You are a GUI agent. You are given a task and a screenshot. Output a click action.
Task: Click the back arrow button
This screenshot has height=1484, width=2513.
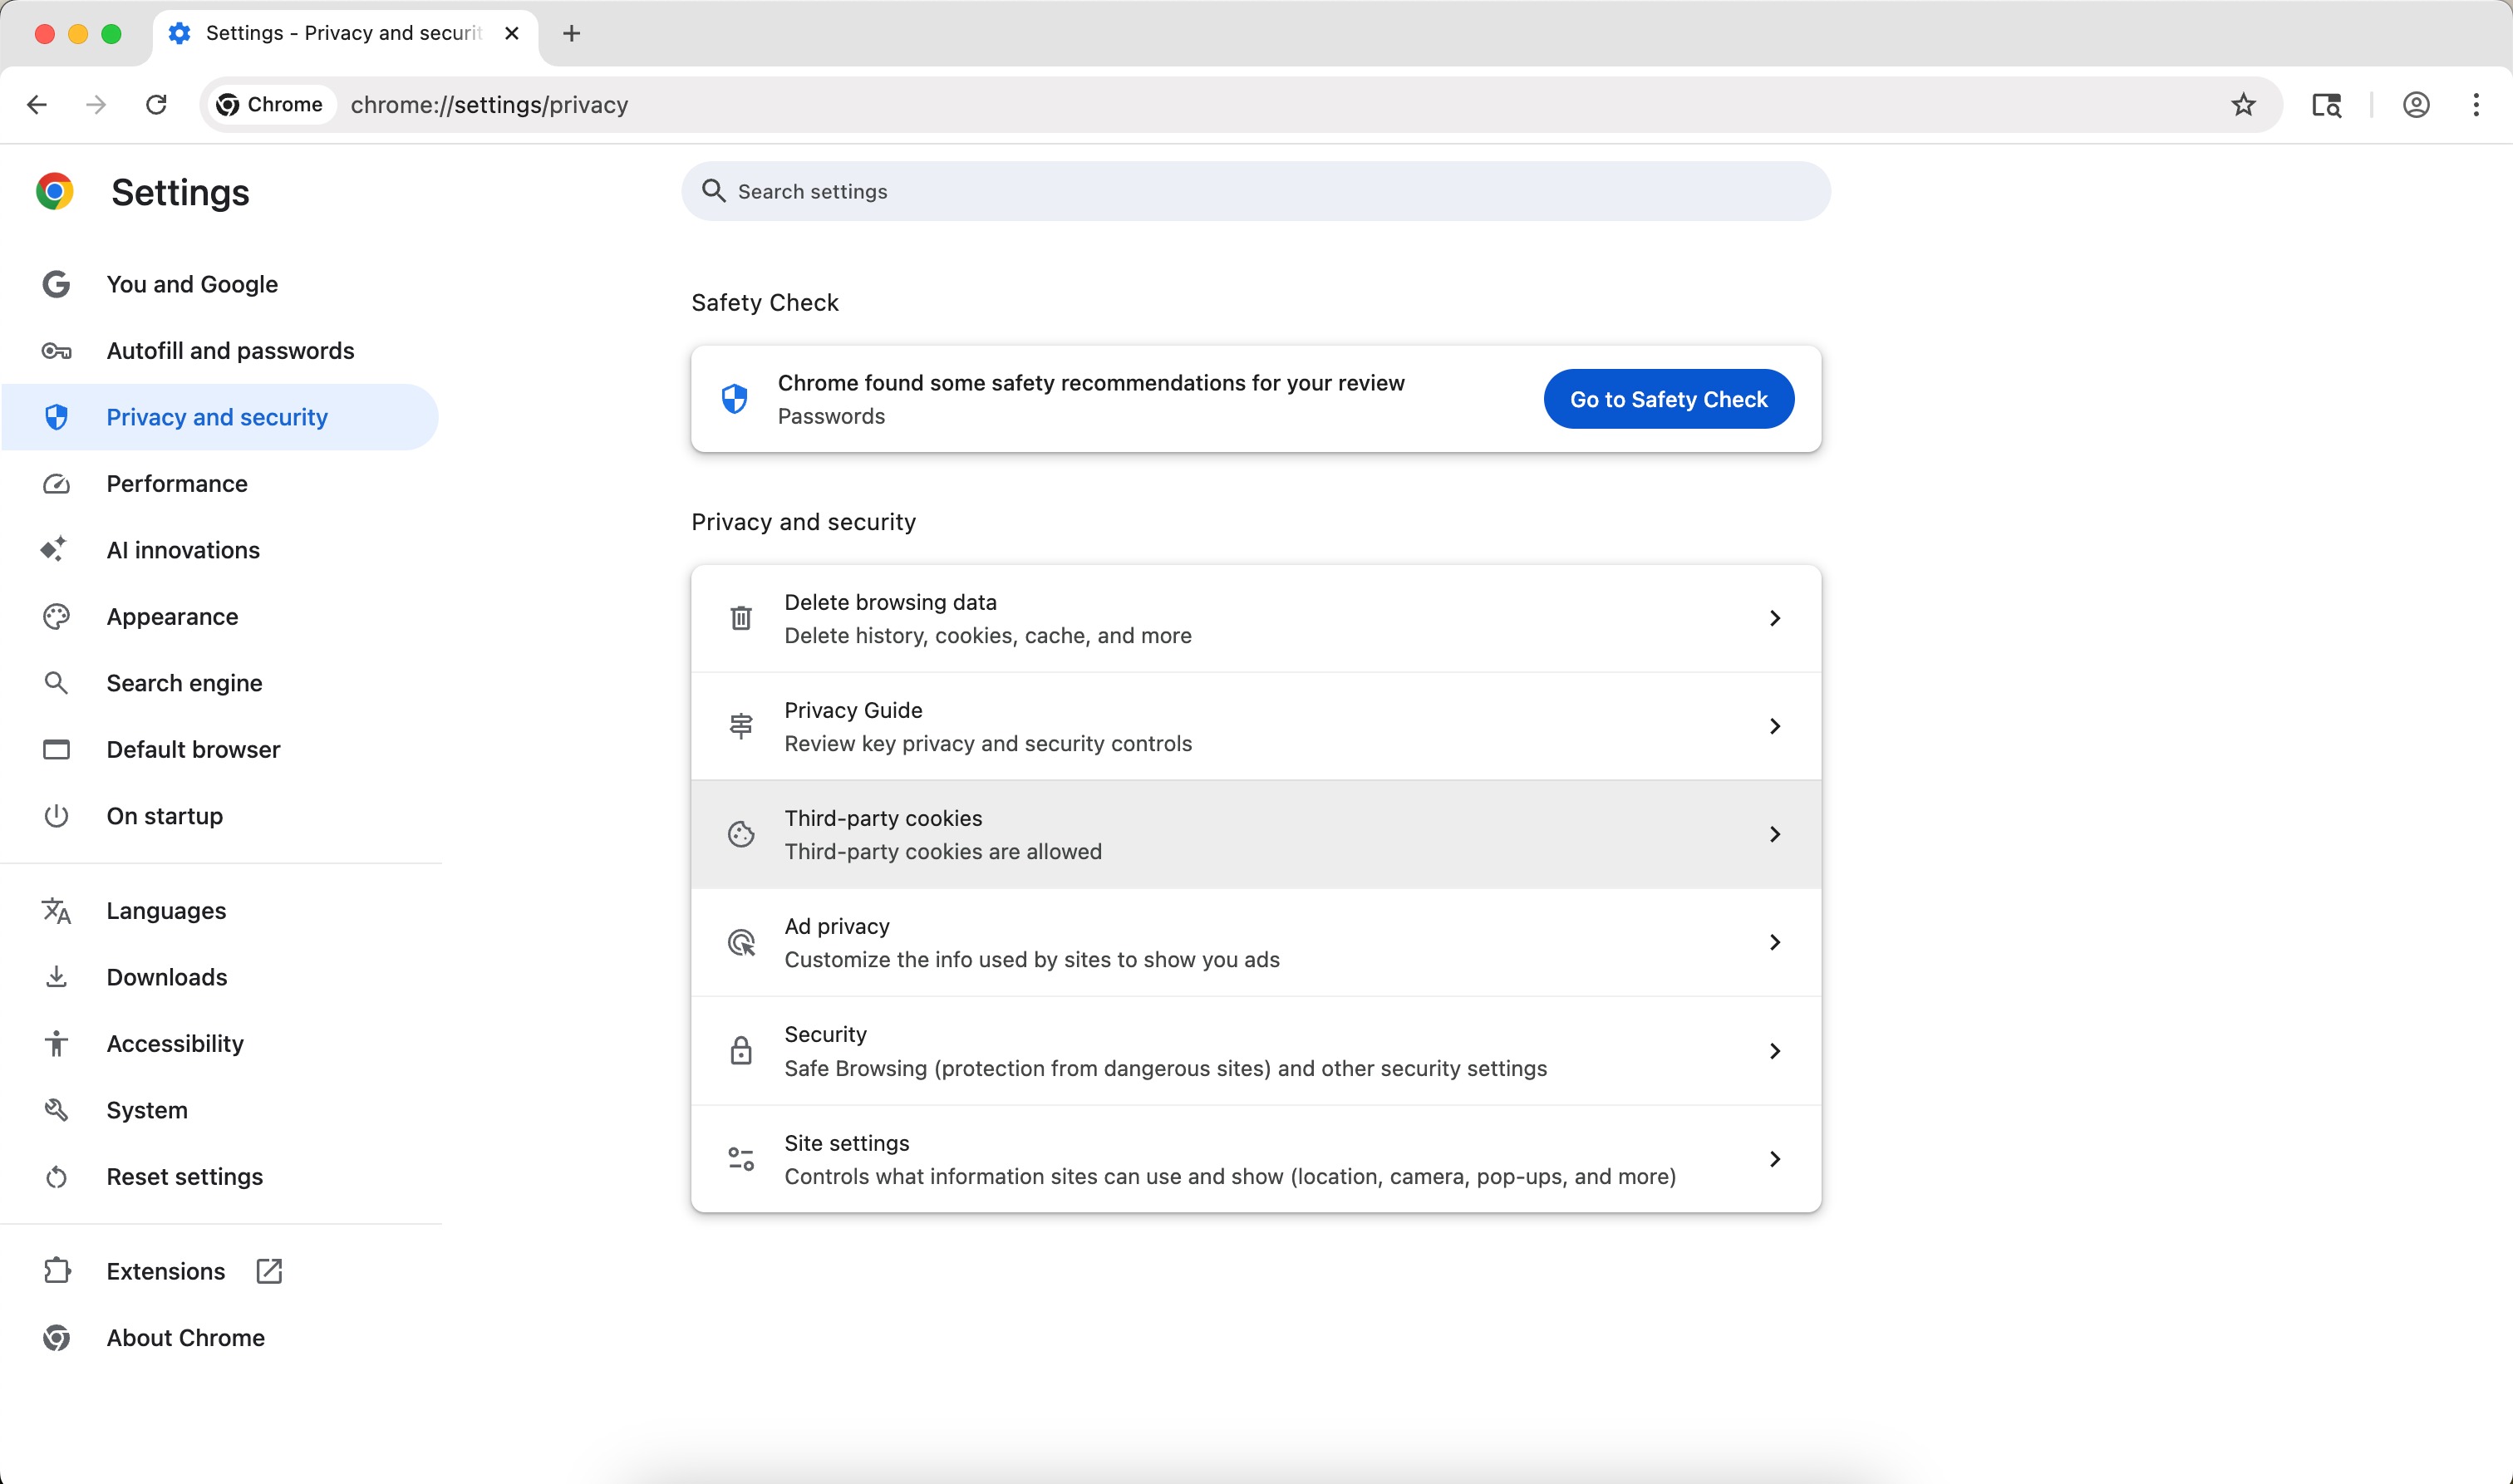click(37, 105)
